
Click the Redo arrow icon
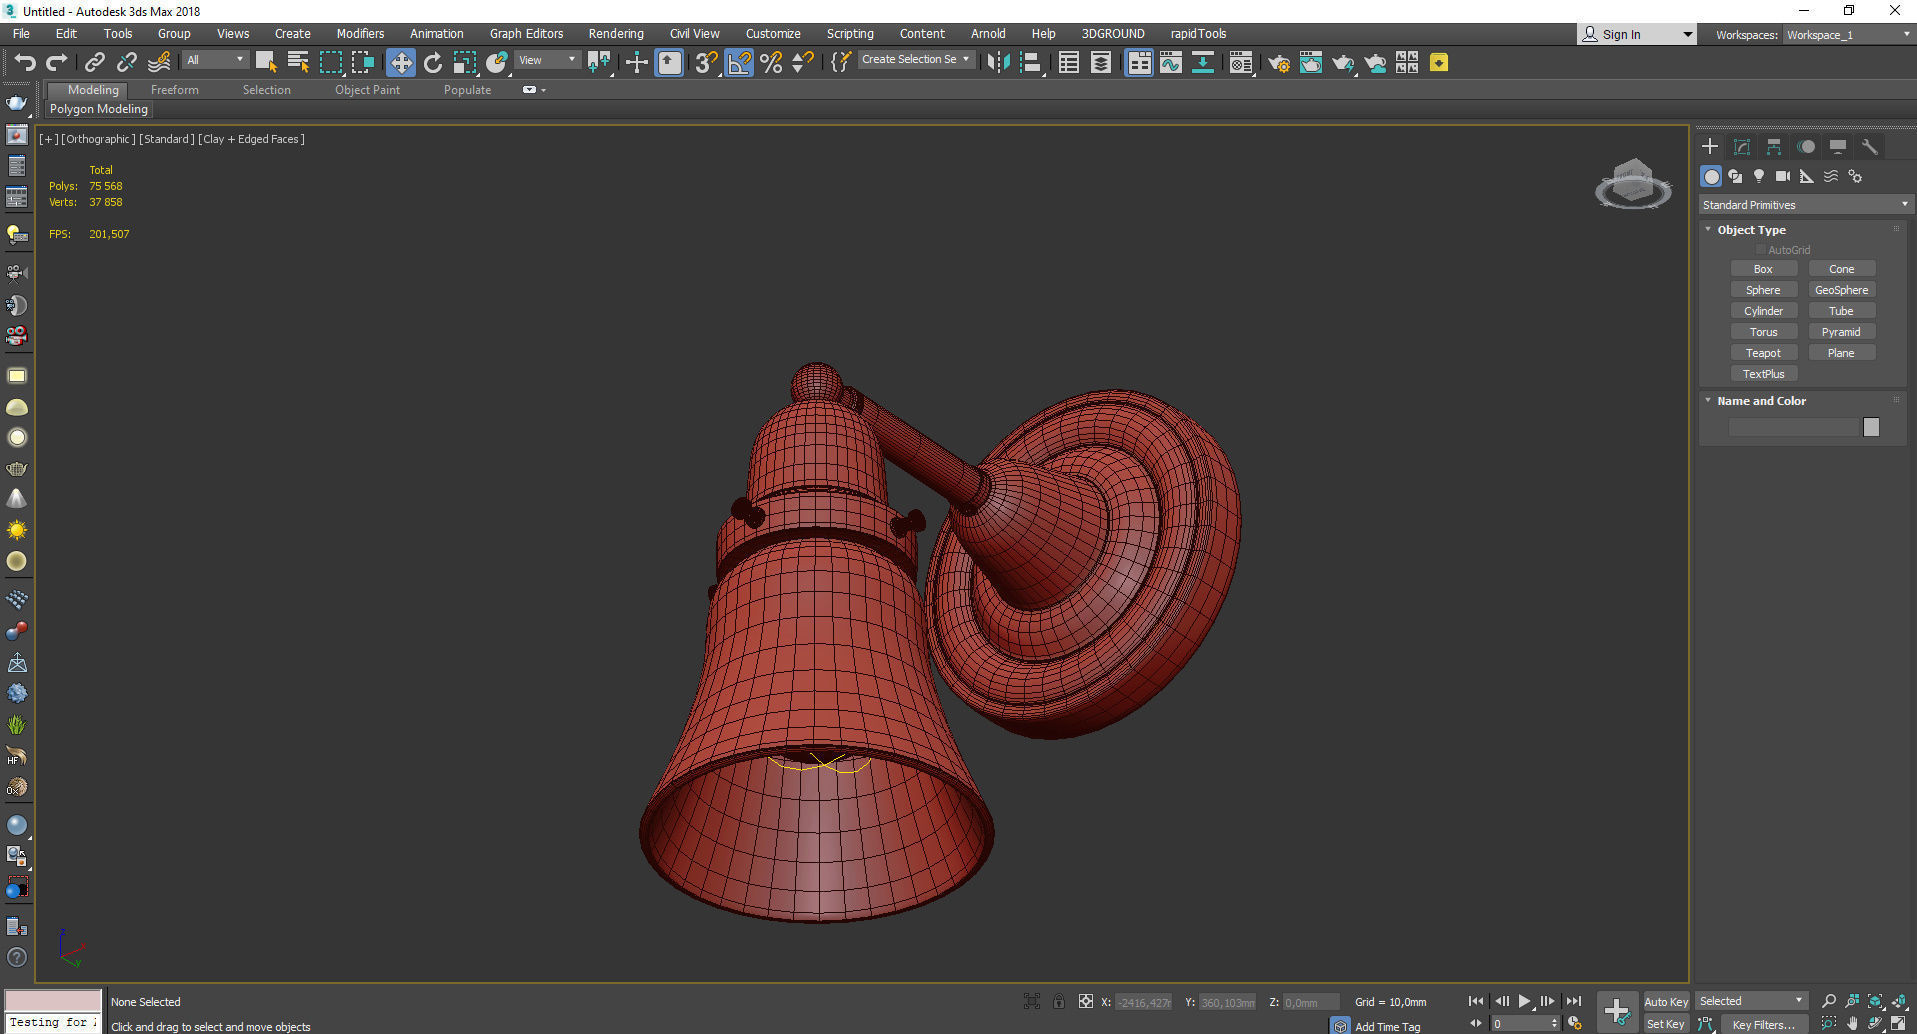click(57, 63)
